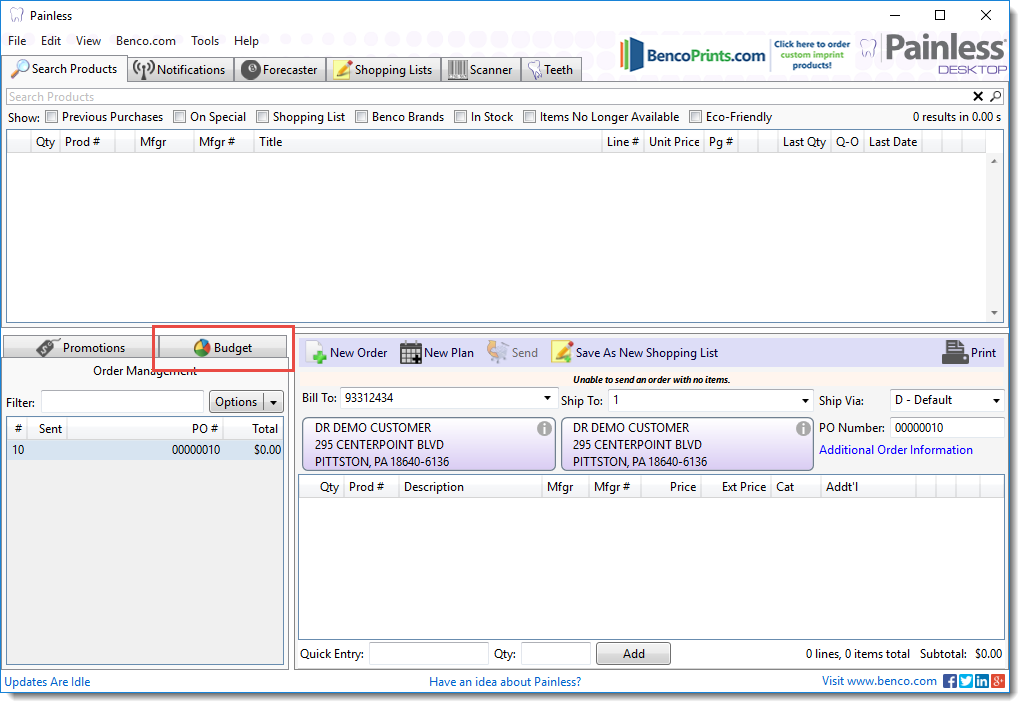Click the Scanner barcode icon
The height and width of the screenshot is (708, 1025).
[x=458, y=69]
